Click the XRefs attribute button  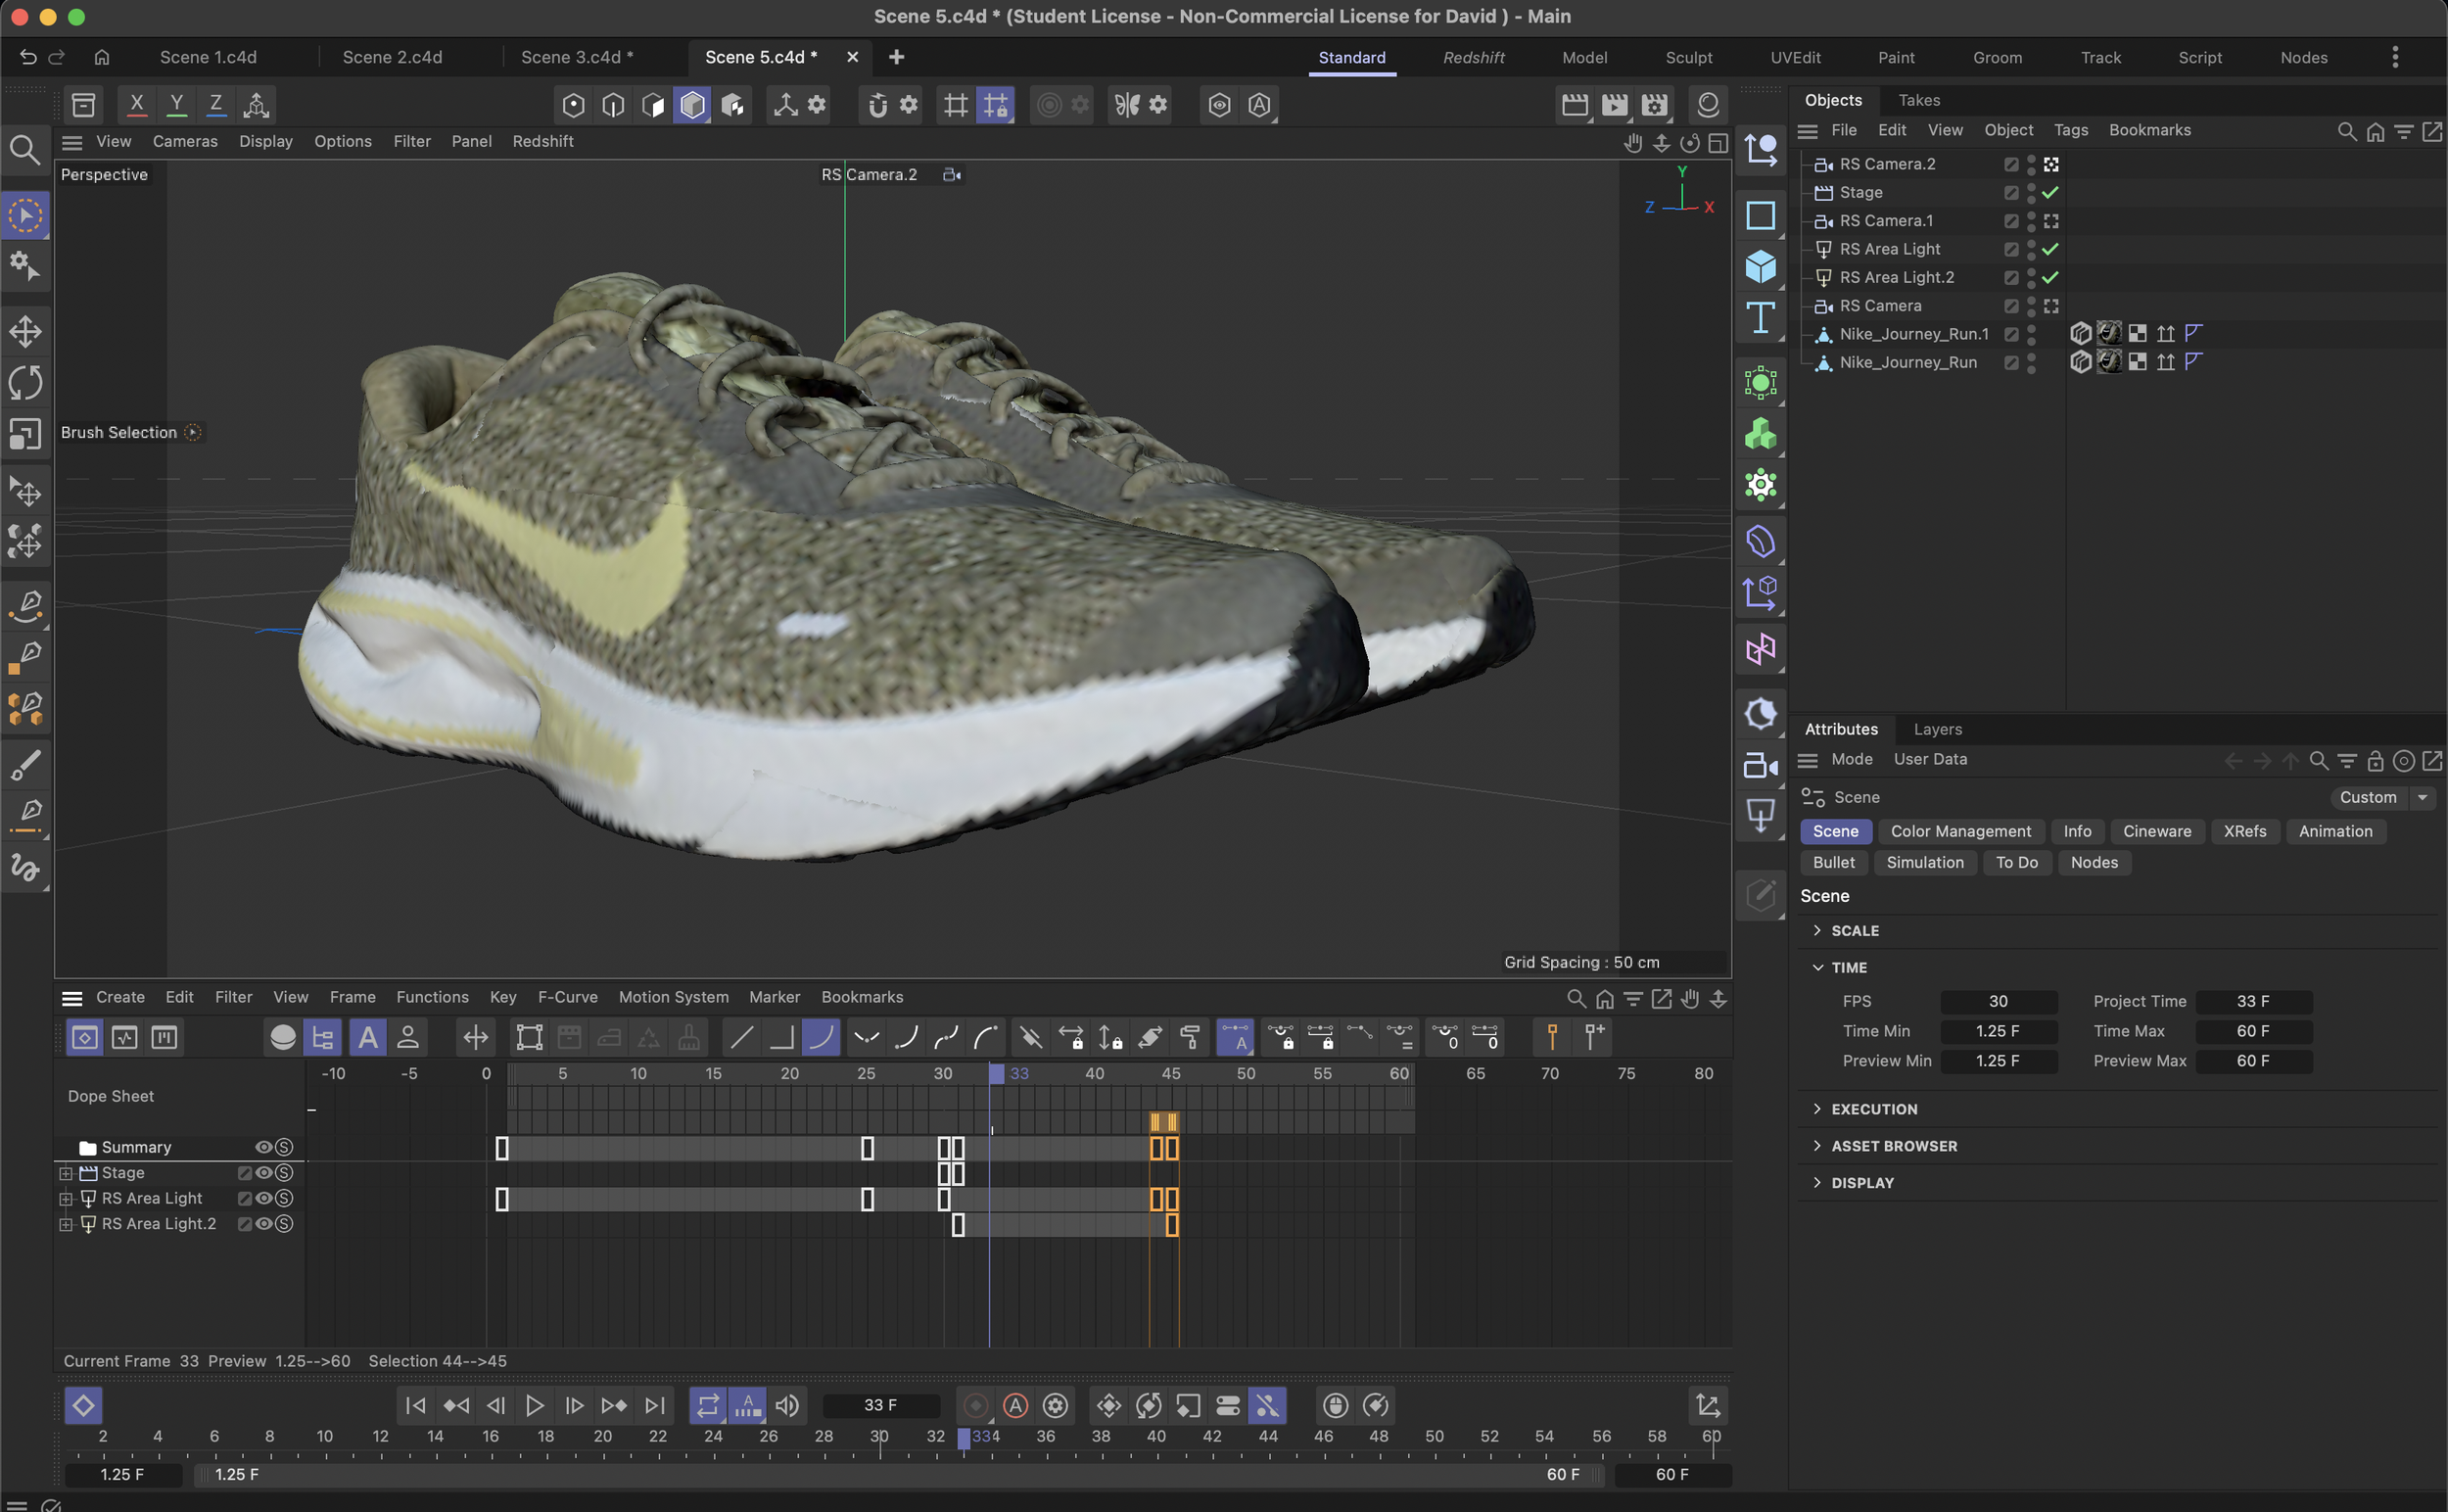pos(2244,831)
